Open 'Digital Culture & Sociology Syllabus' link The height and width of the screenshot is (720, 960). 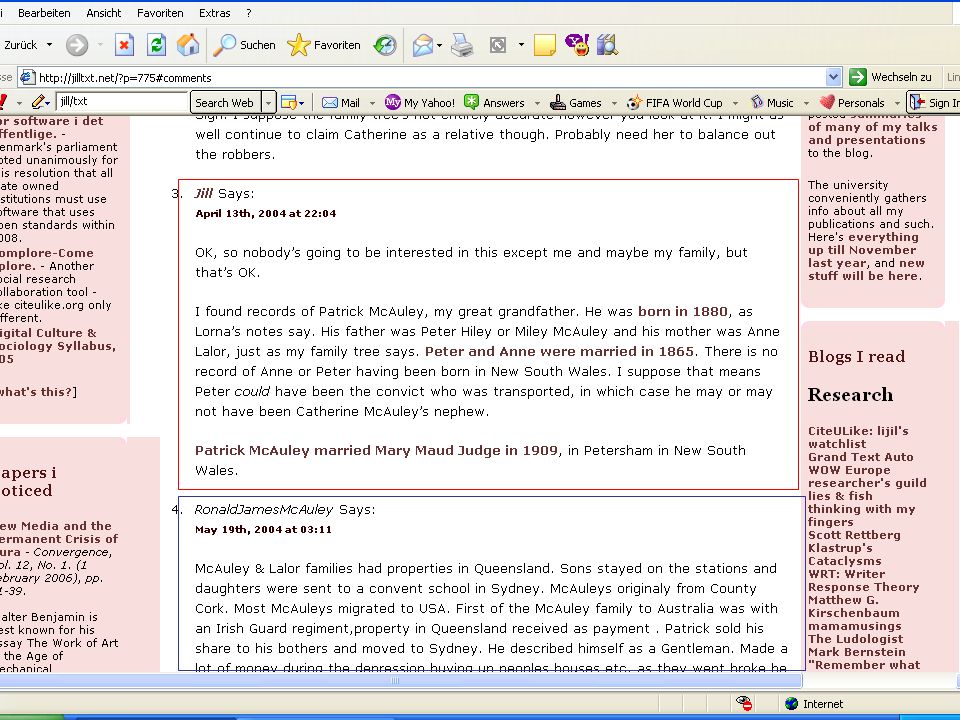click(x=58, y=346)
